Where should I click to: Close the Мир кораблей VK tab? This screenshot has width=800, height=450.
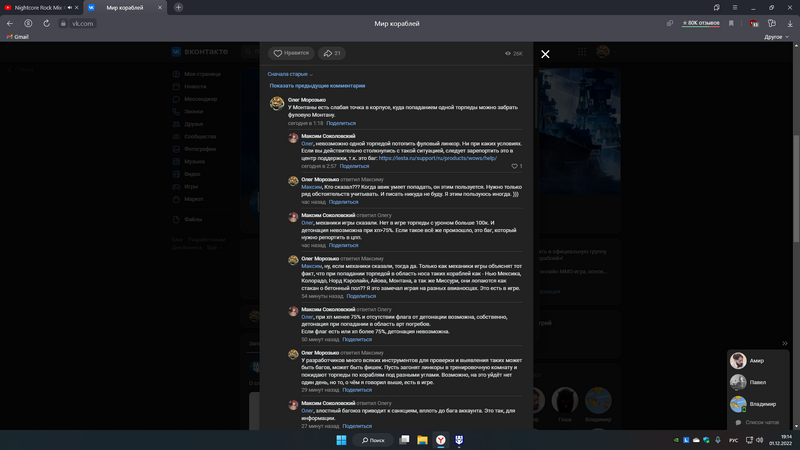coord(160,8)
